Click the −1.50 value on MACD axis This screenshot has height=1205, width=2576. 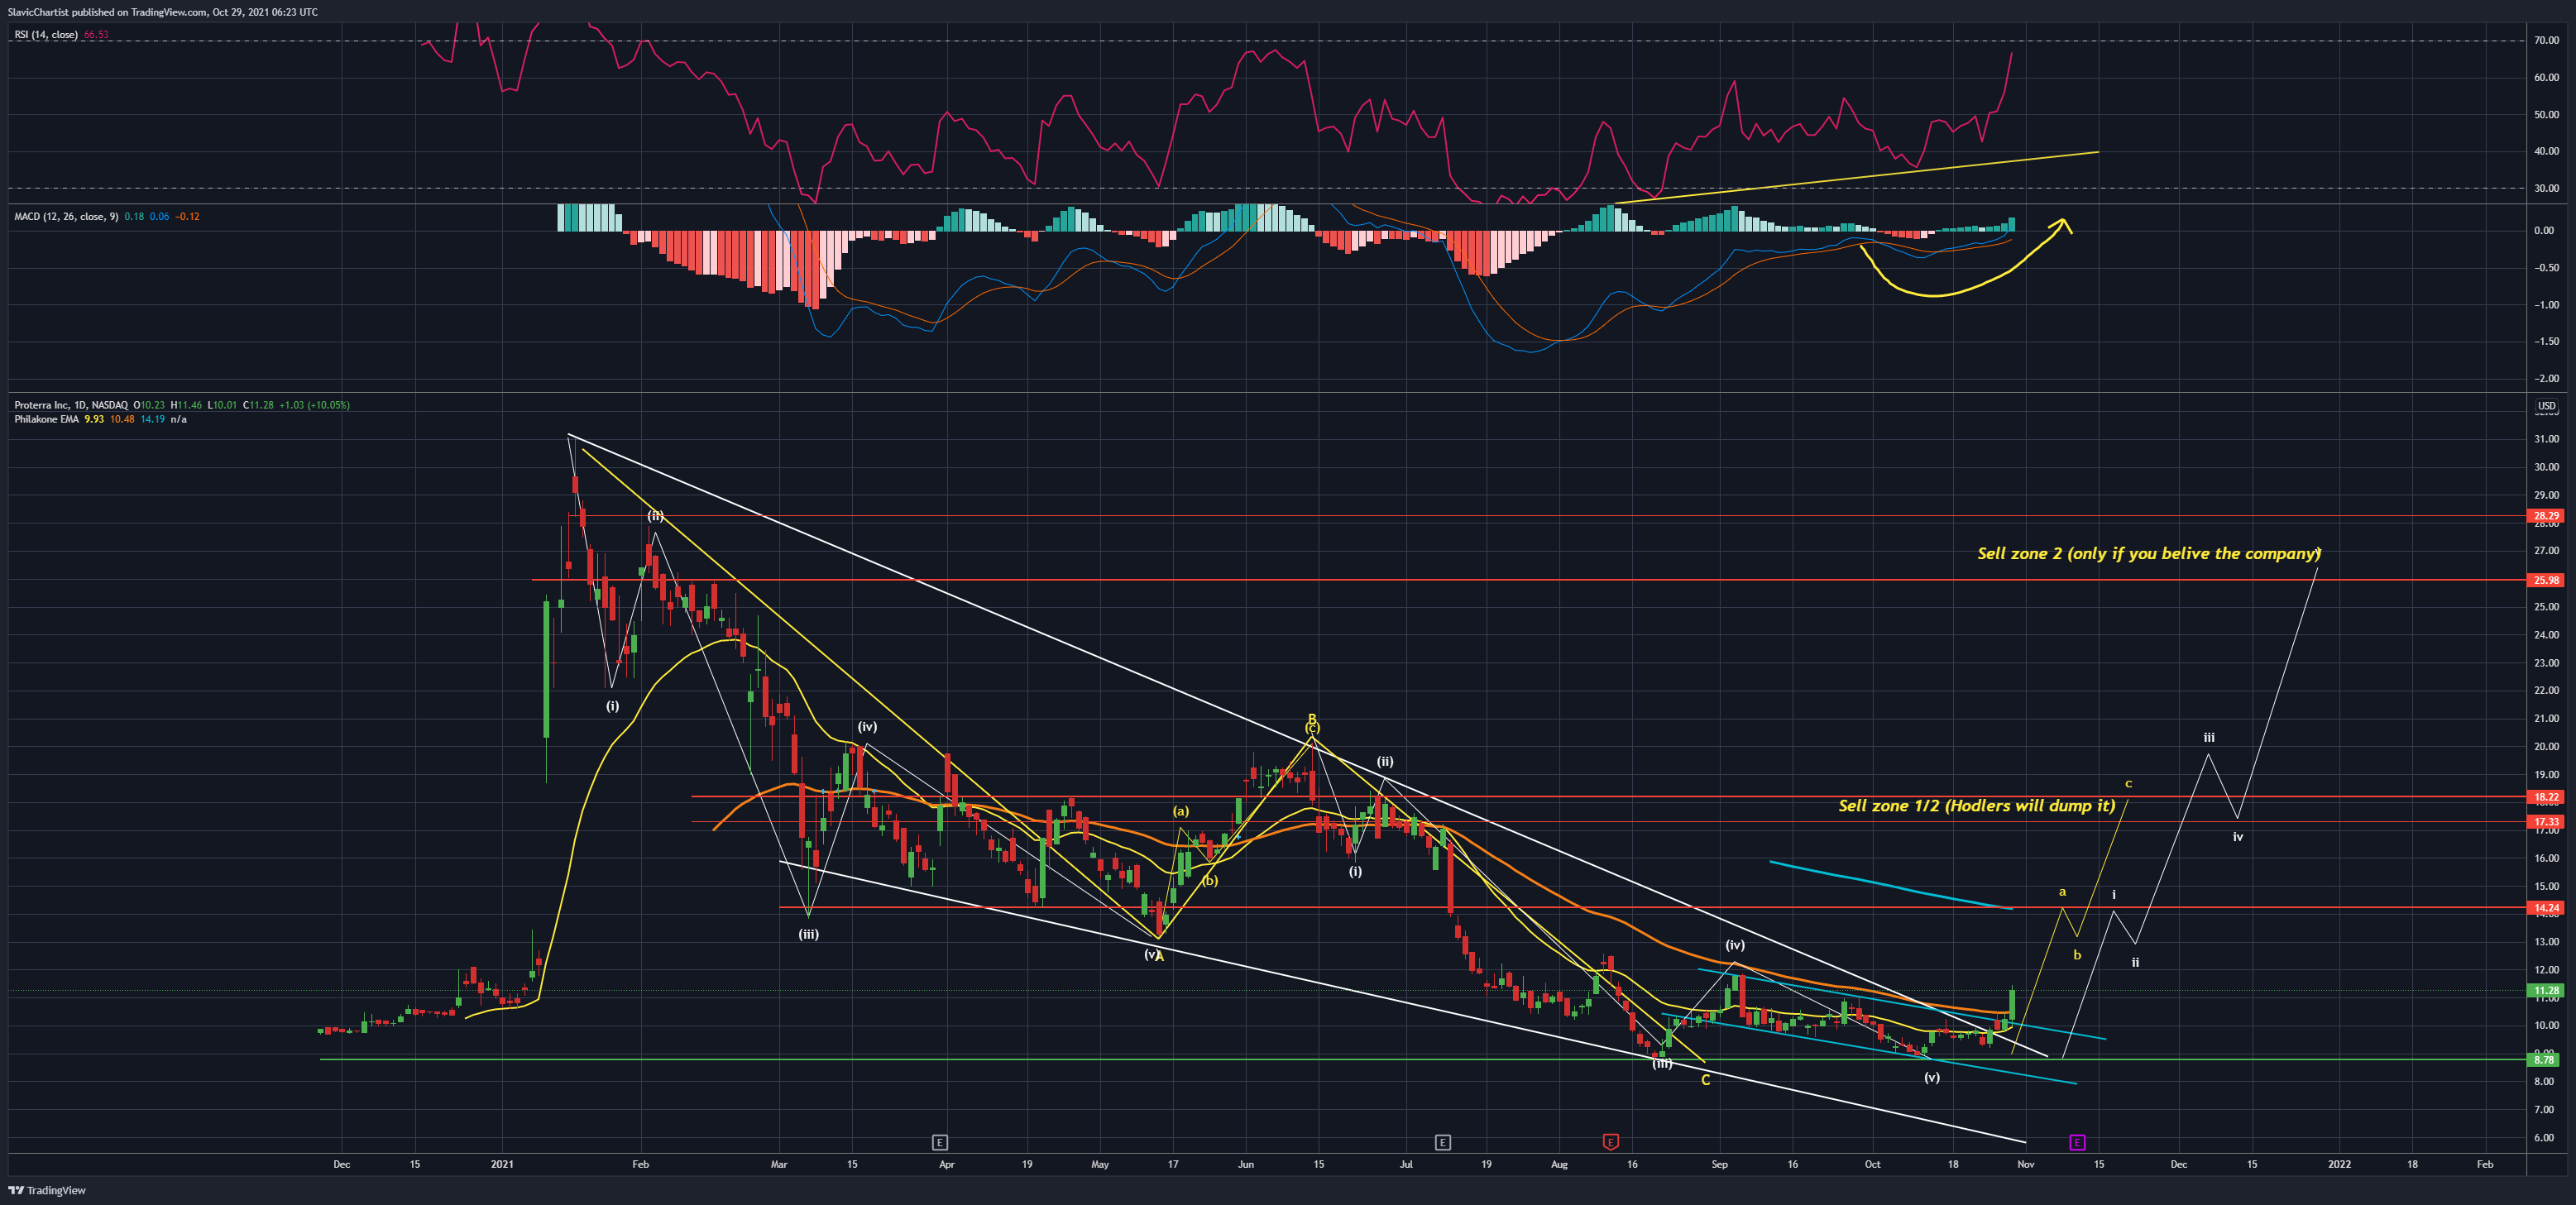2546,342
